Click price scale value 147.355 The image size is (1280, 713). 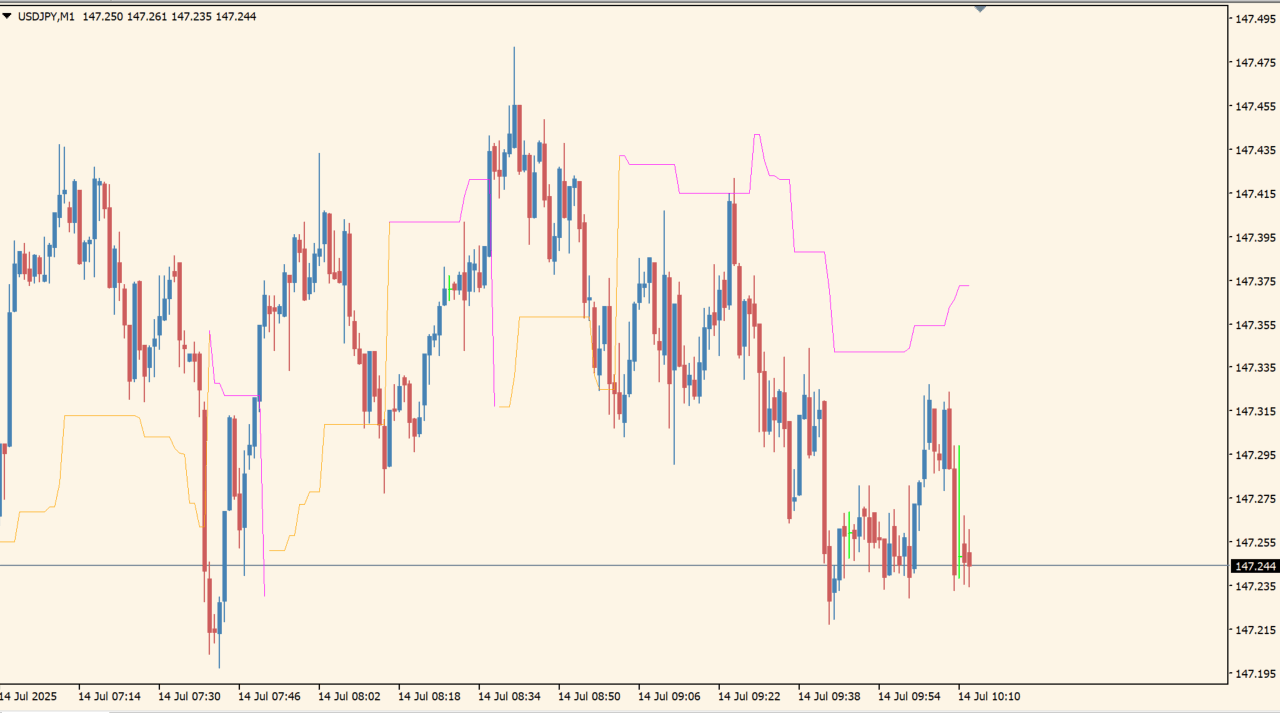[1255, 325]
